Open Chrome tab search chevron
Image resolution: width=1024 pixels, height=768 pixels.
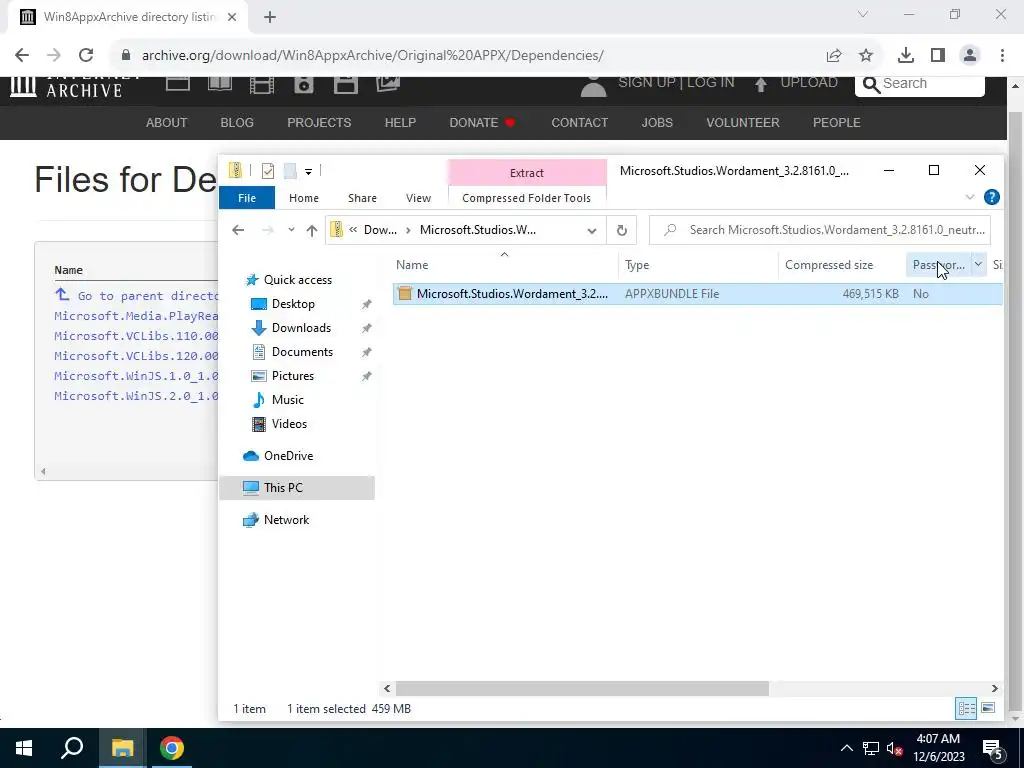[863, 14]
